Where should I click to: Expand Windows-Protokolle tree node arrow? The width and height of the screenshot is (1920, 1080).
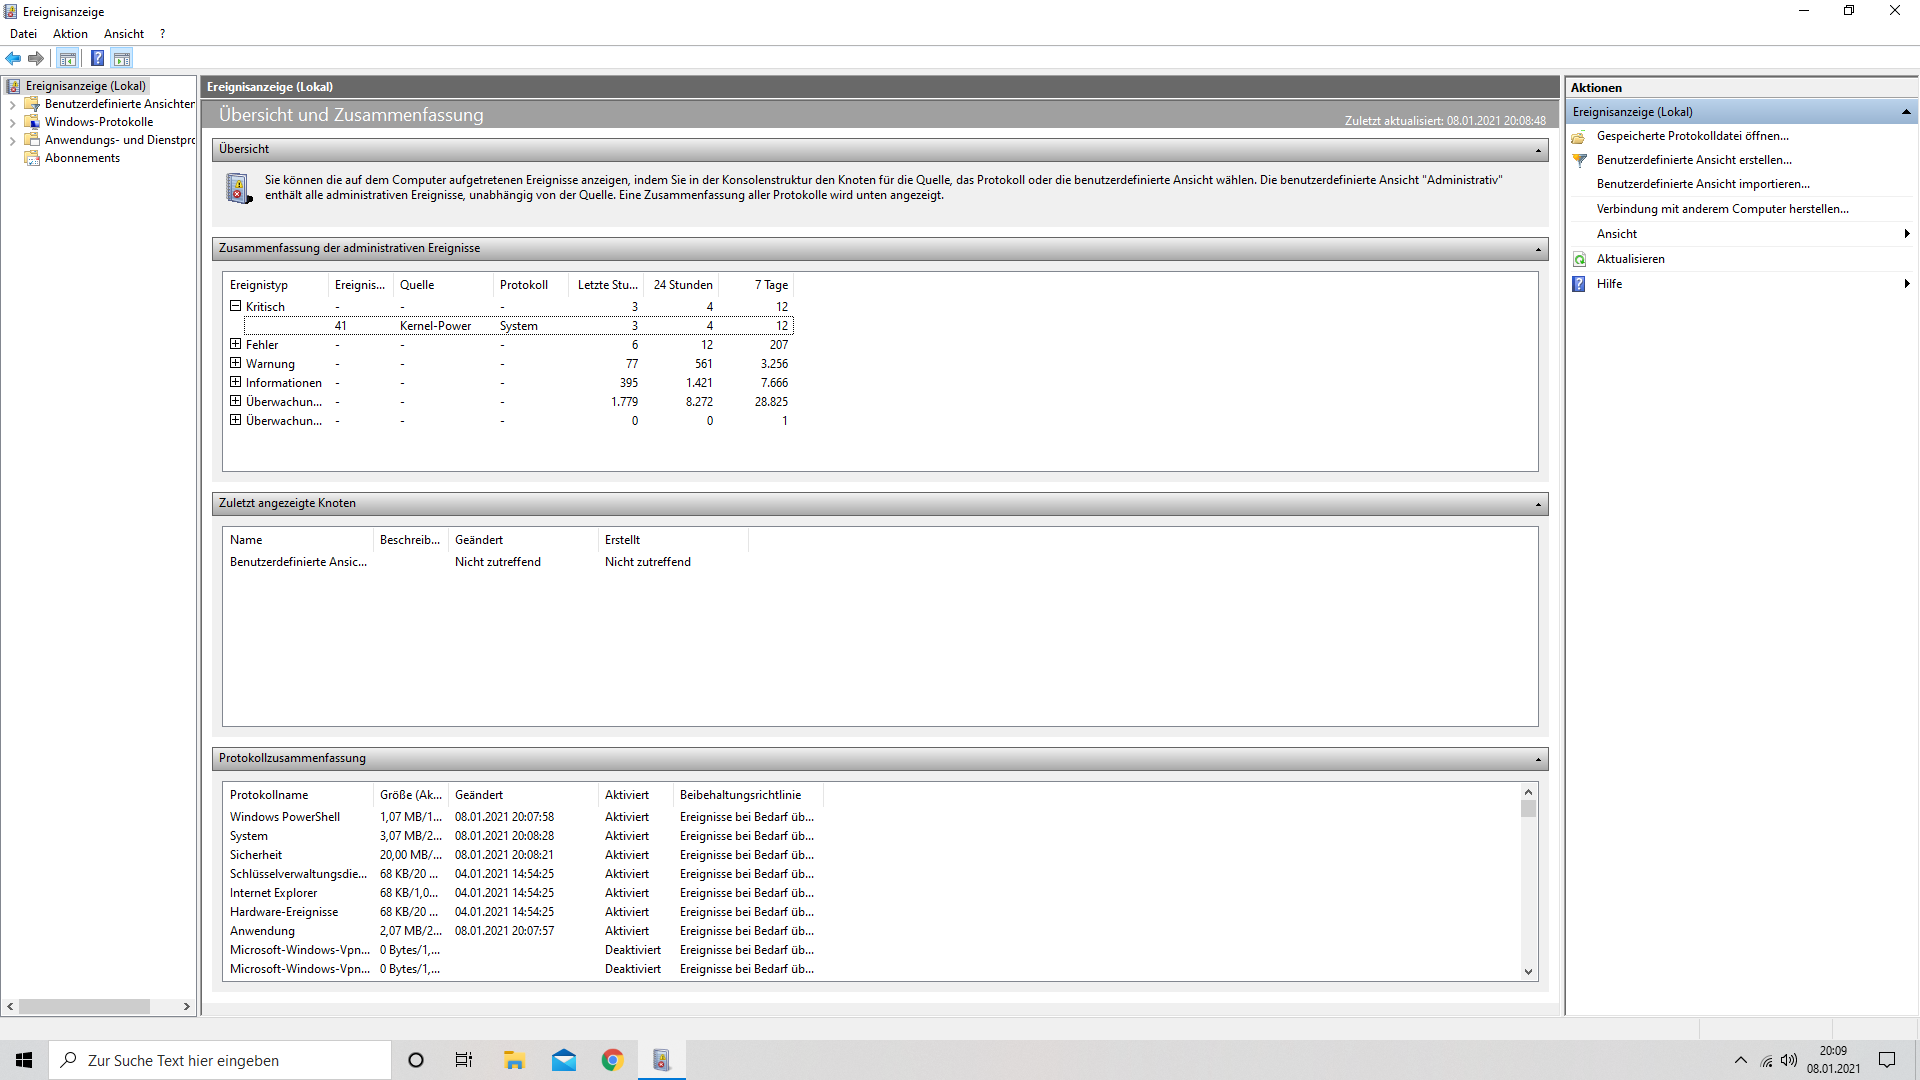12,123
